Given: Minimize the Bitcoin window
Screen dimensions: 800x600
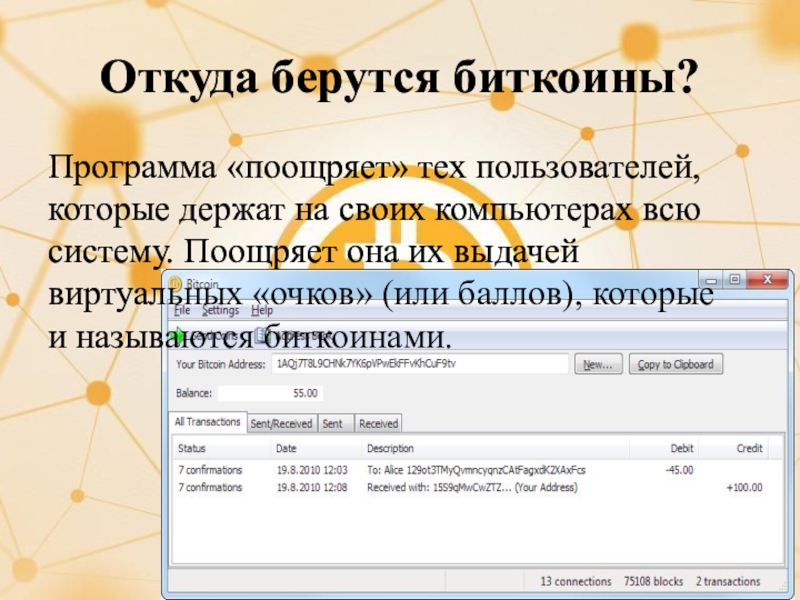Looking at the screenshot, I should click(x=711, y=280).
